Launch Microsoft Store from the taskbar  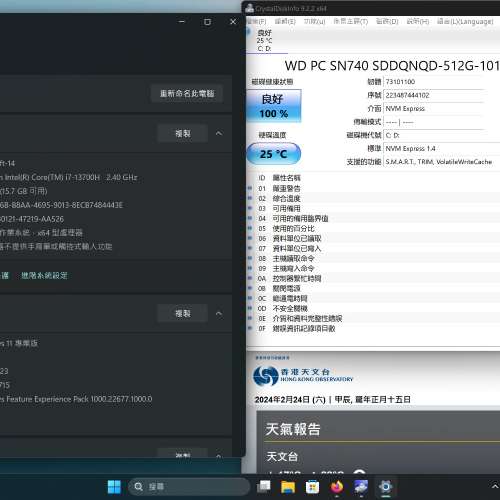312,487
